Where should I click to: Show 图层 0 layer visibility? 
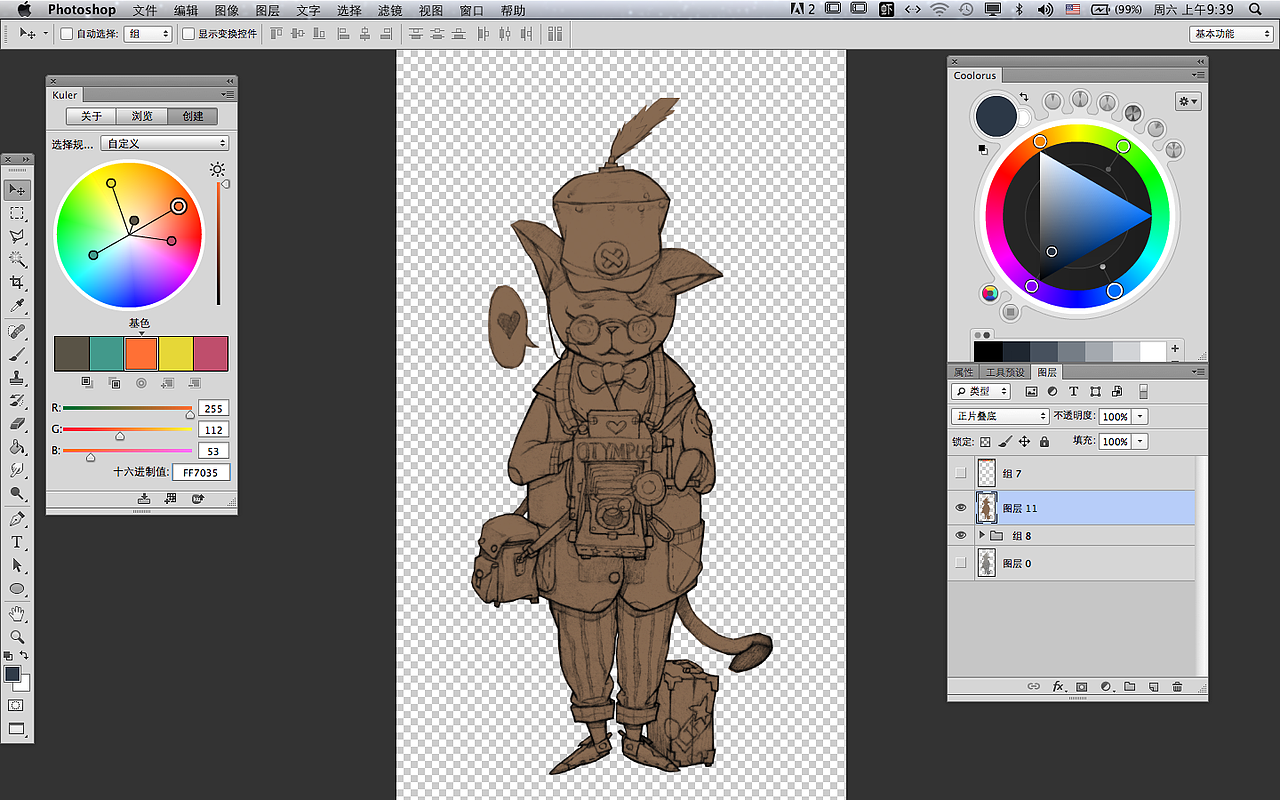[961, 563]
